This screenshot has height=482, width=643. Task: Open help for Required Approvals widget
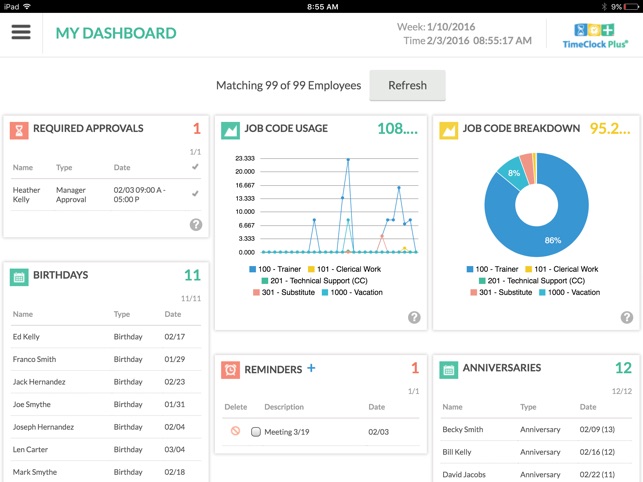coord(196,225)
